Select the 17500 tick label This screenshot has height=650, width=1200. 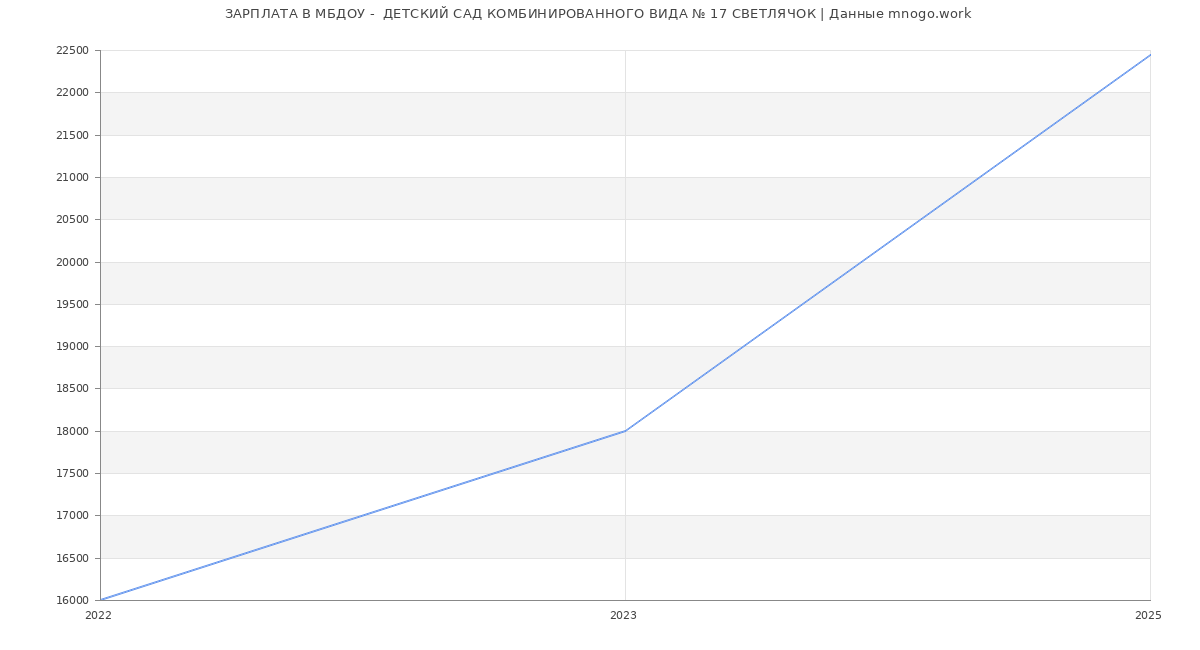coord(72,474)
